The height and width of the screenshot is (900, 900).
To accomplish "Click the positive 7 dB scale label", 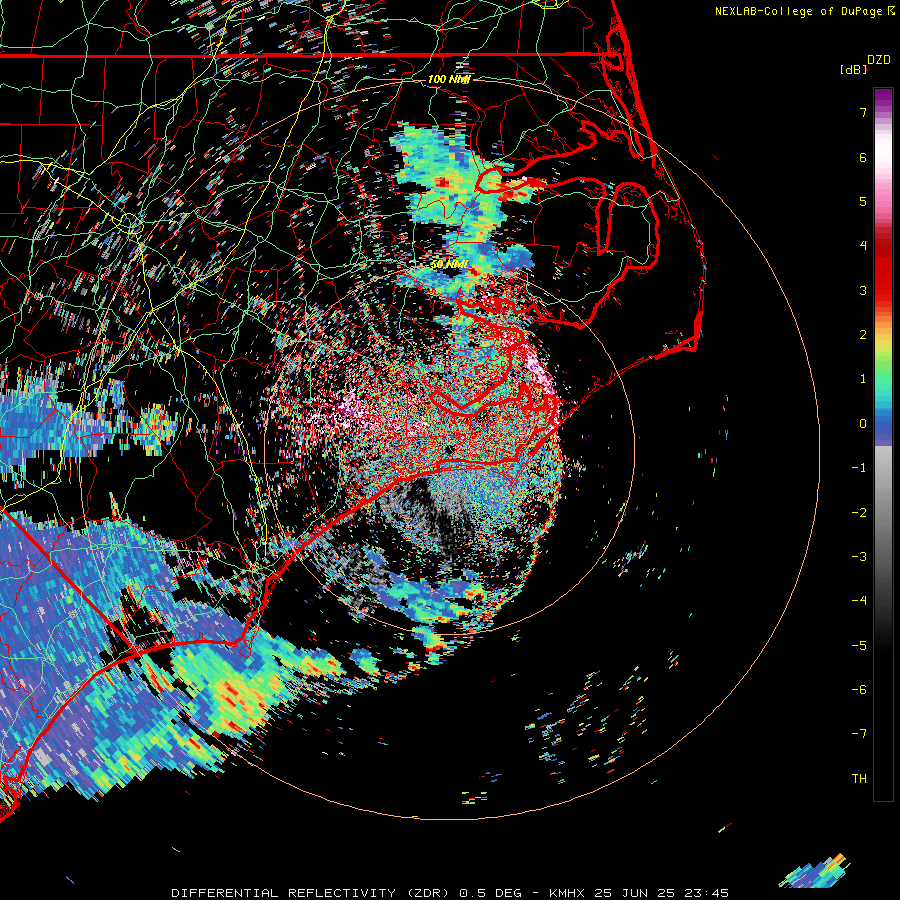I will coord(863,112).
